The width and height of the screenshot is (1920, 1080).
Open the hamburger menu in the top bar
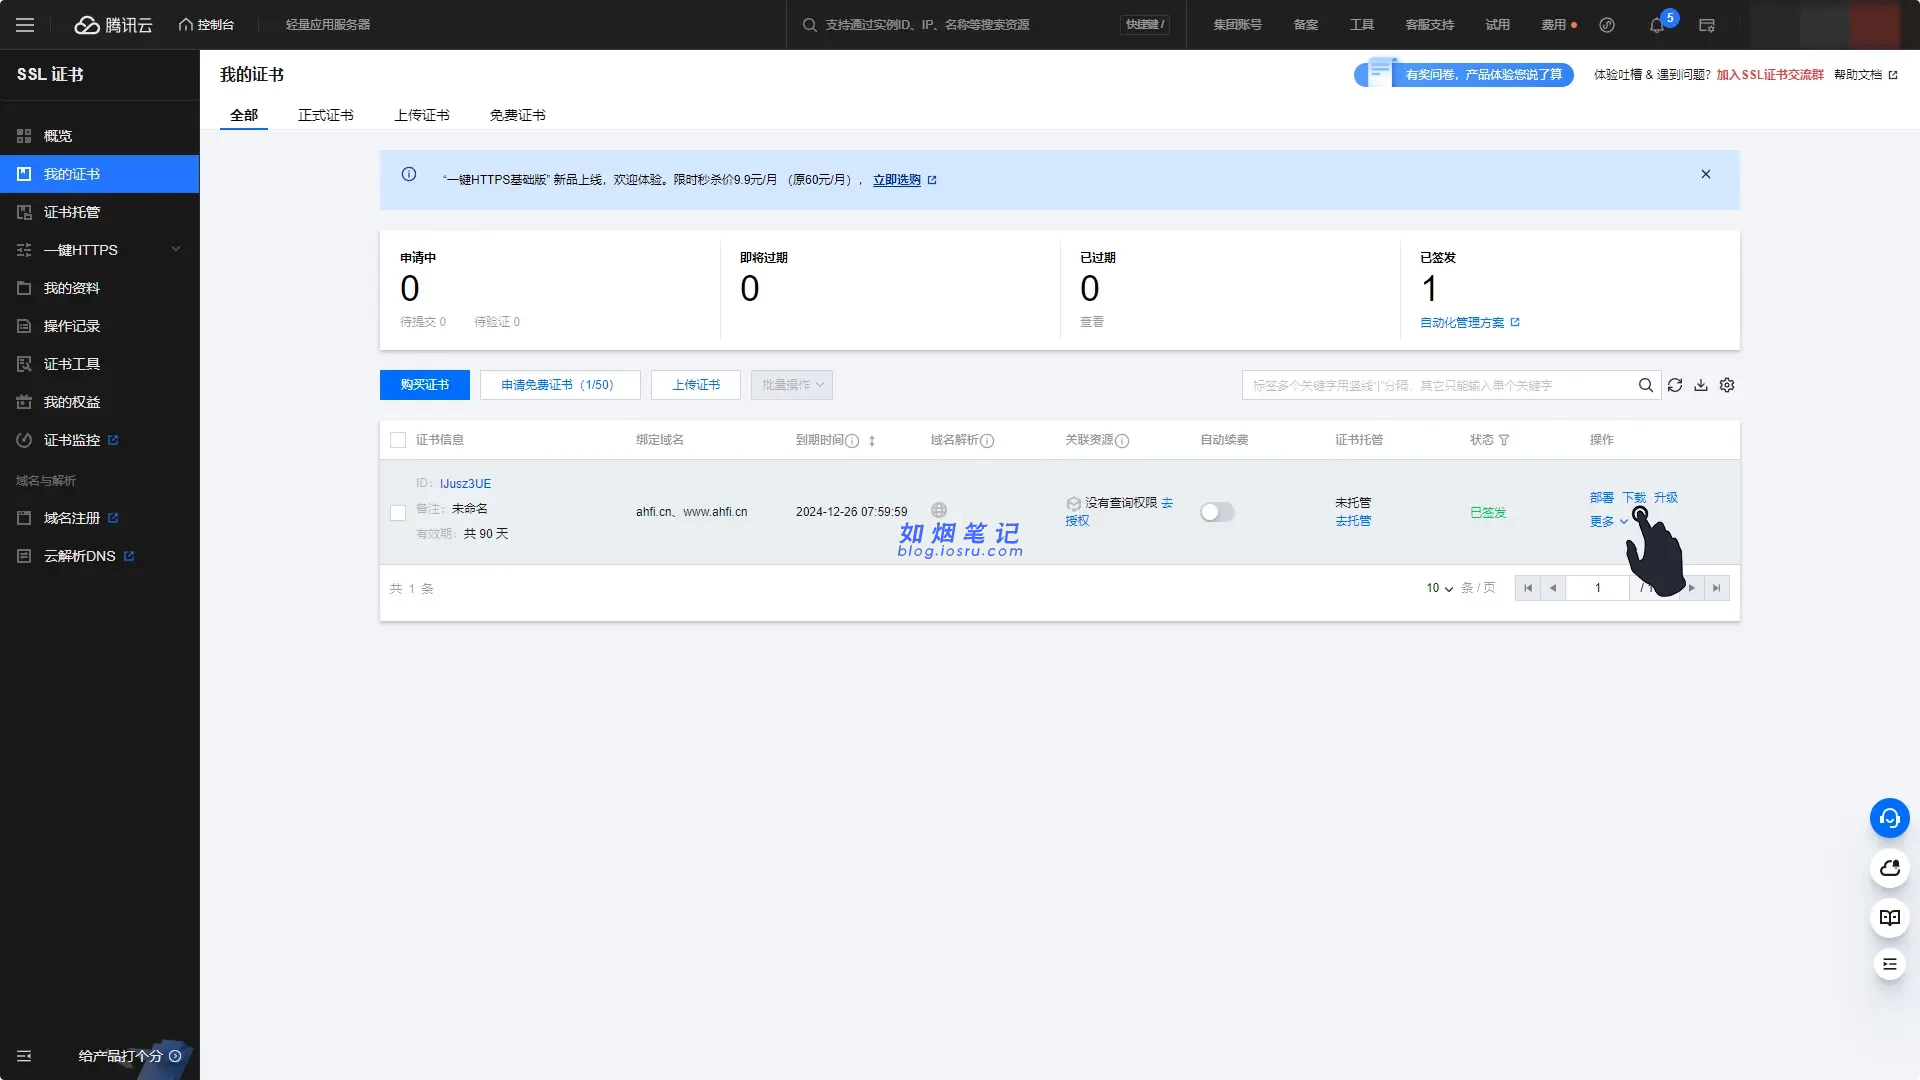pyautogui.click(x=25, y=25)
